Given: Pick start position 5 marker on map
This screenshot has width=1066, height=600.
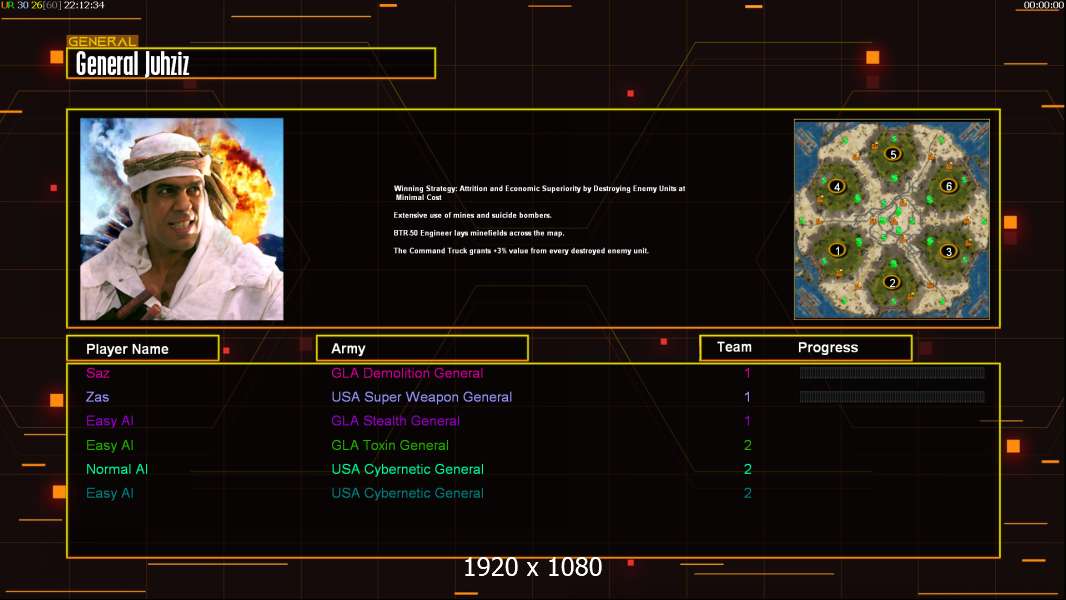Looking at the screenshot, I should pos(892,154).
